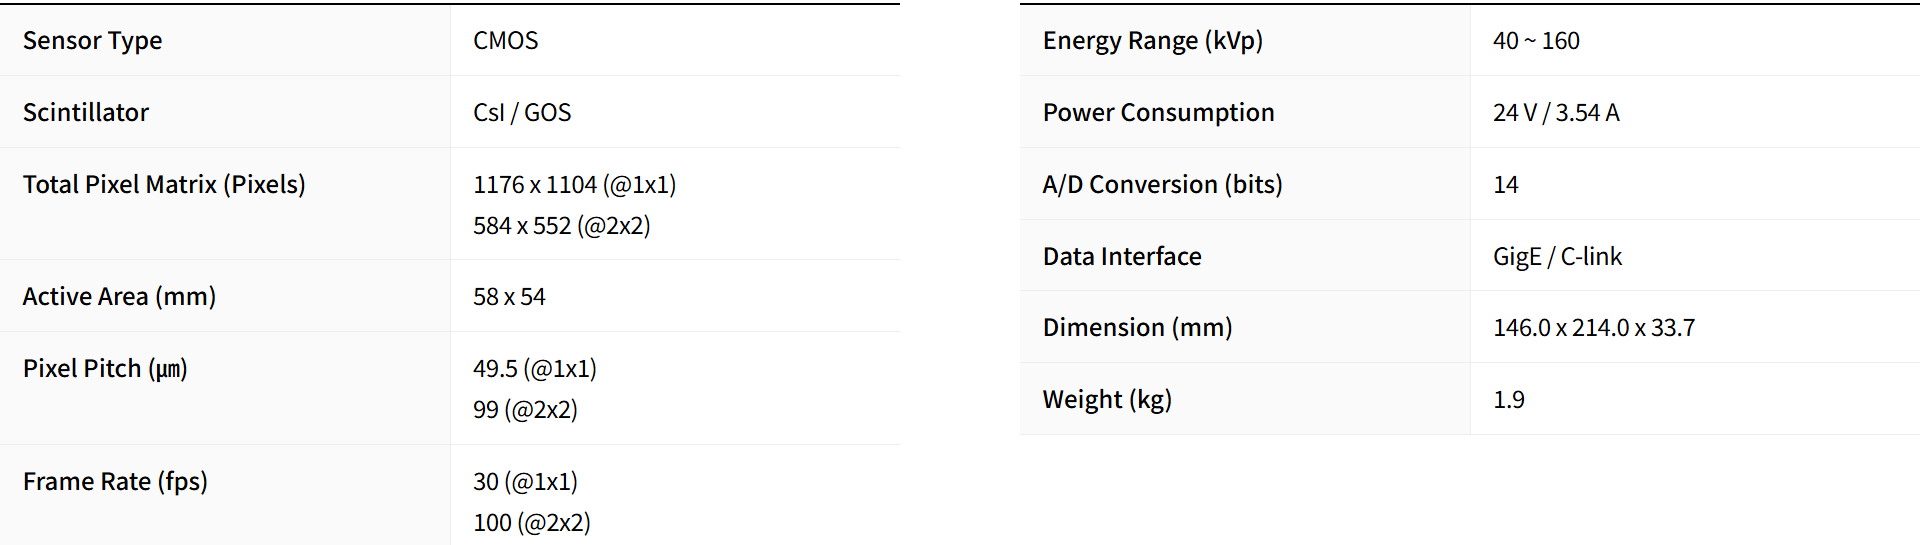
Task: Select the 1176 x 1104 resolution text
Action: (574, 185)
